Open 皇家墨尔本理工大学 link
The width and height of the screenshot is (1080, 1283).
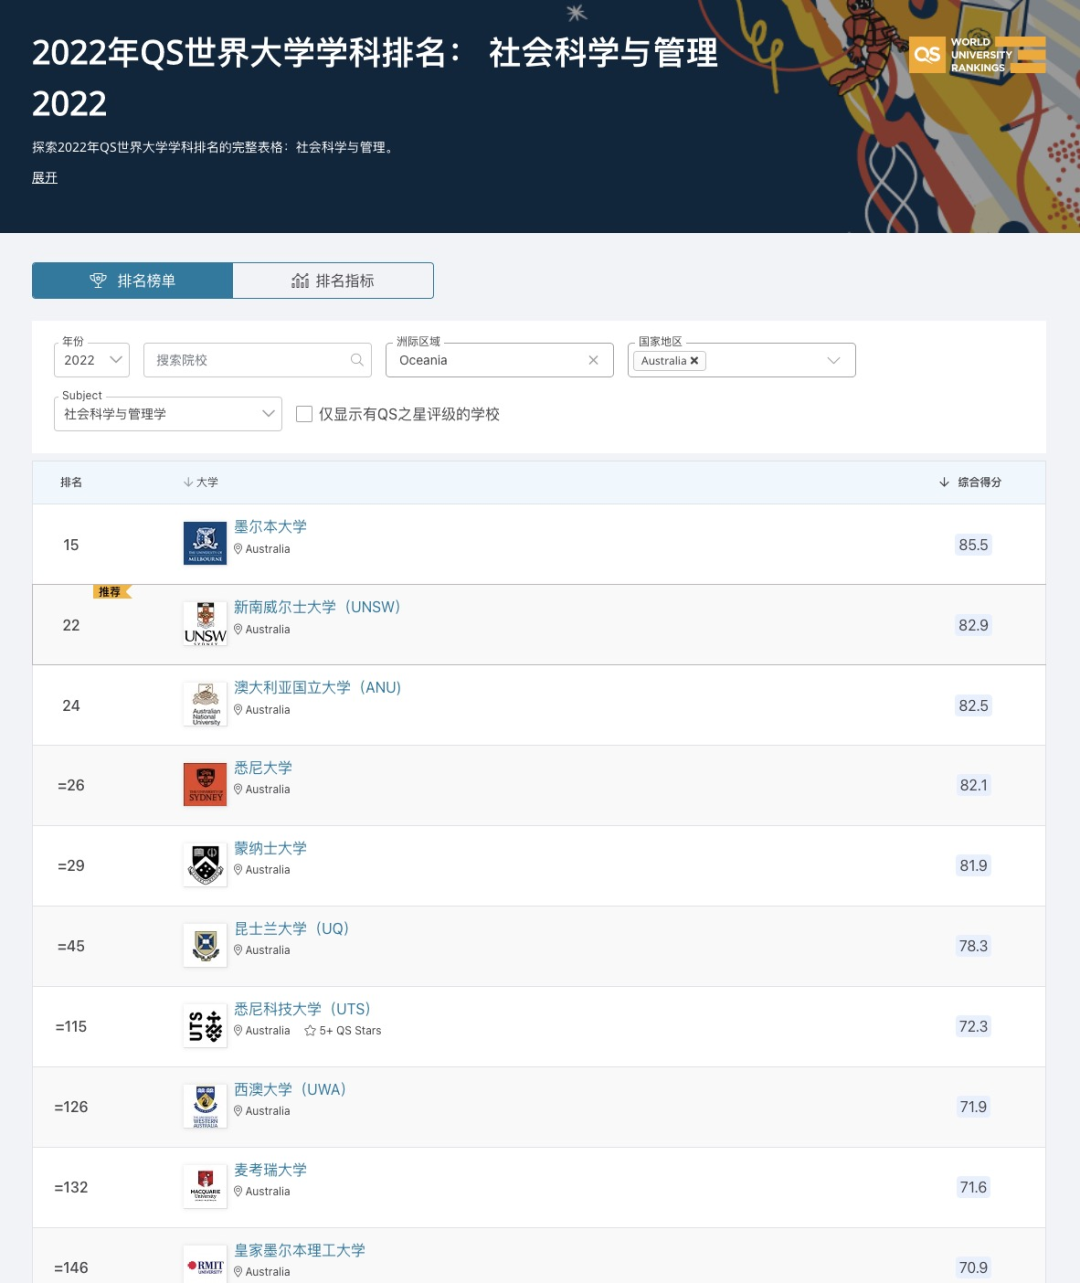300,1250
